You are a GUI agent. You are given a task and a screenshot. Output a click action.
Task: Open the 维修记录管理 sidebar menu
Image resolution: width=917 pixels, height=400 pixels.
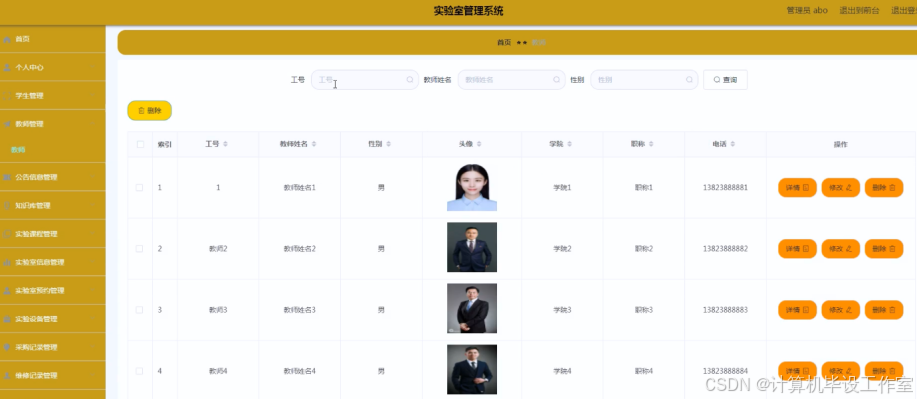53,375
